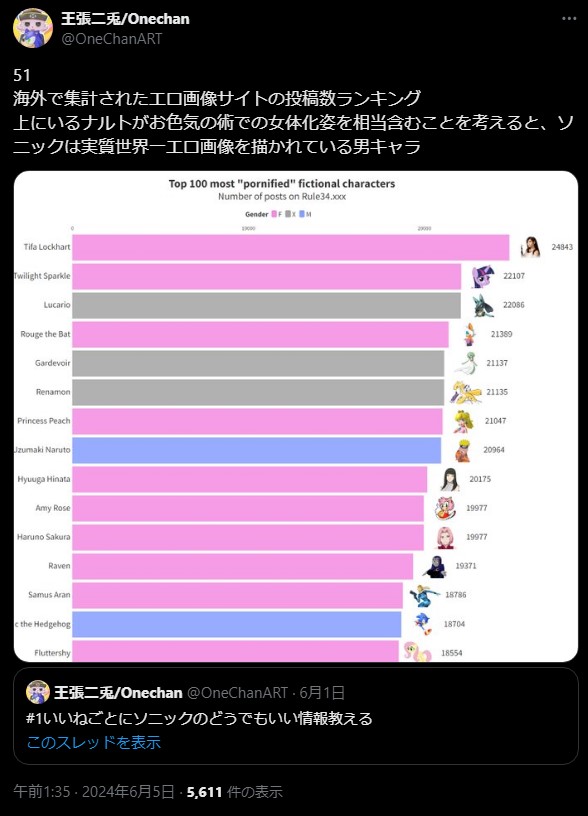588x816 pixels.
Task: Click the Uzumaki Naruto character icon
Action: pyautogui.click(x=463, y=450)
